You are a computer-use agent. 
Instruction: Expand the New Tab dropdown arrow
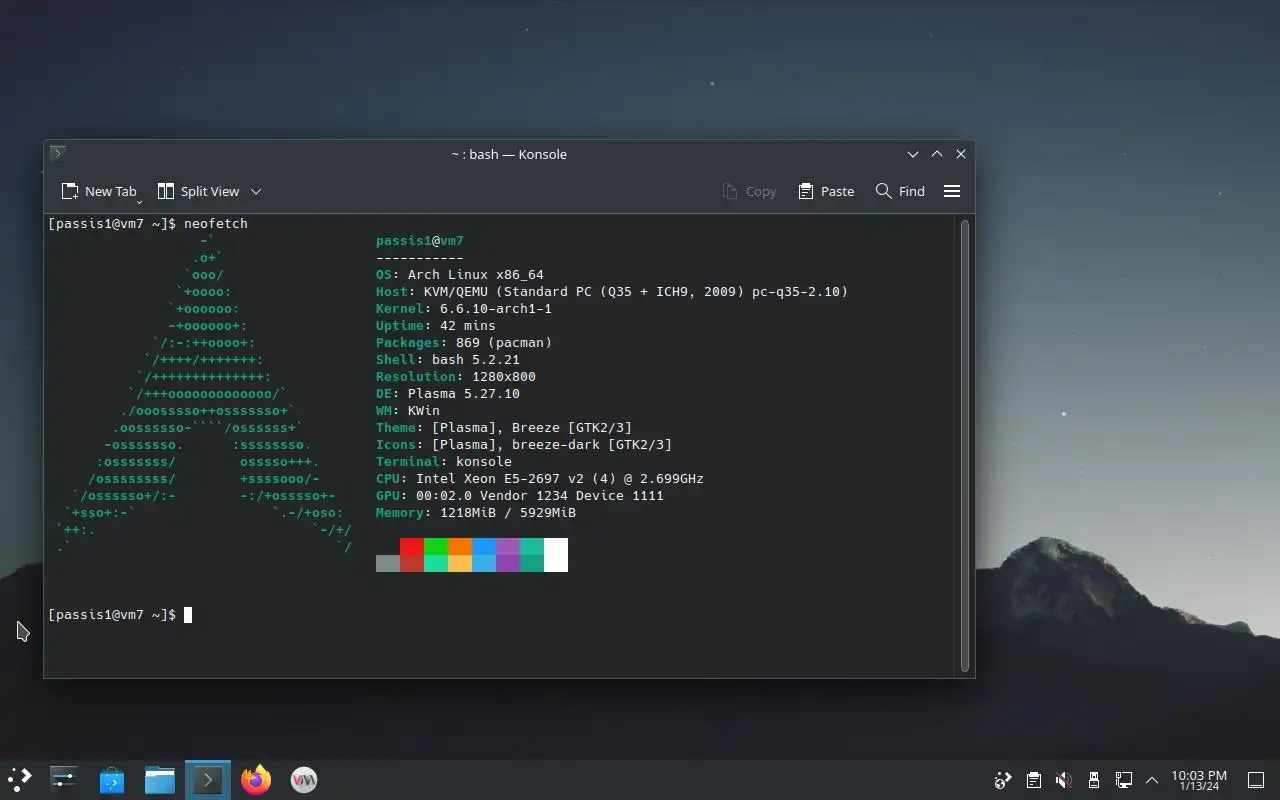click(139, 201)
